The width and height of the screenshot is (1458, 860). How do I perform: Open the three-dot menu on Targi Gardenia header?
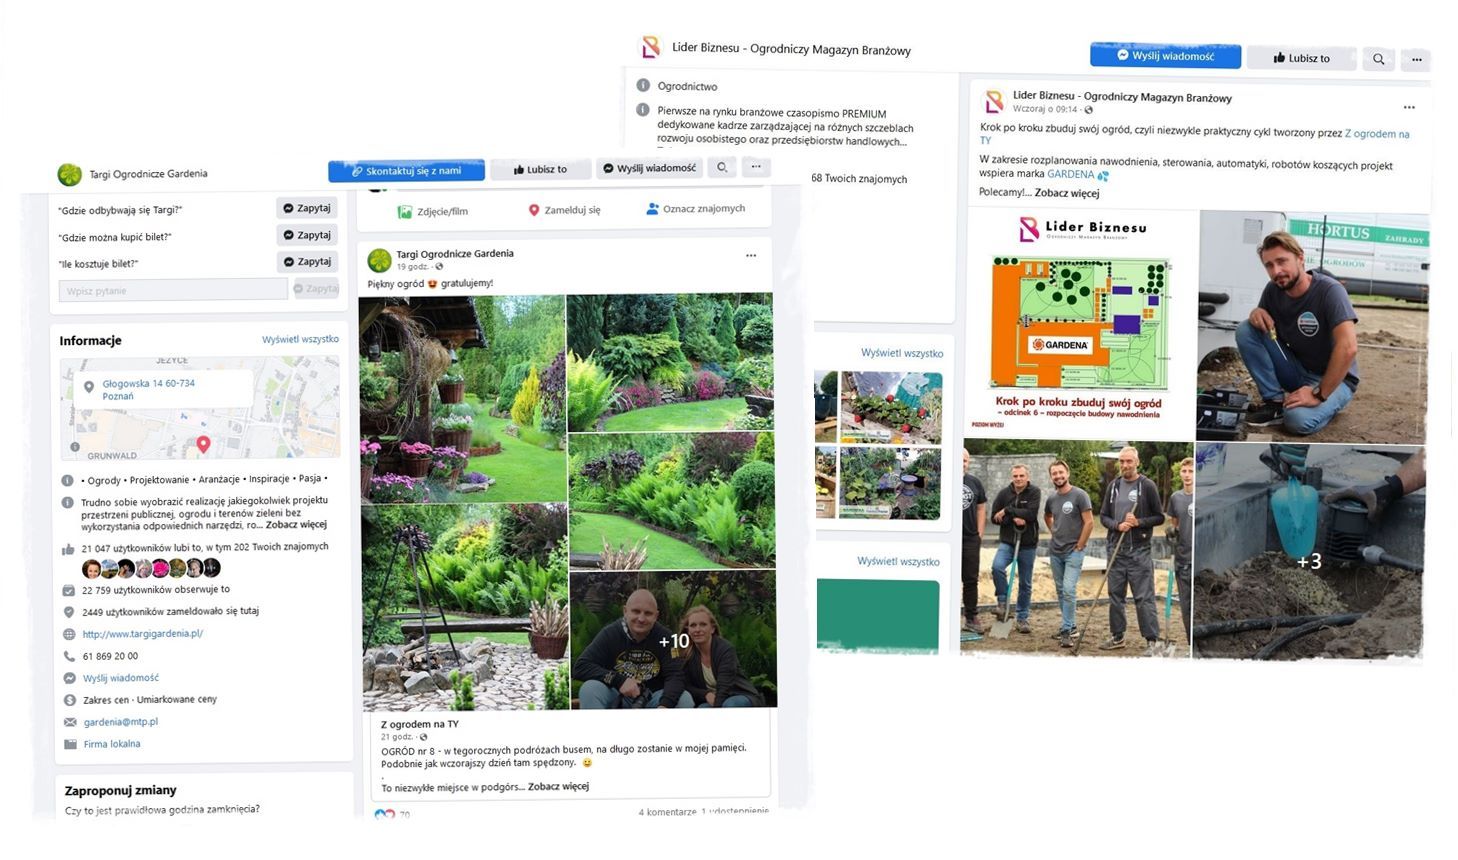tap(756, 168)
